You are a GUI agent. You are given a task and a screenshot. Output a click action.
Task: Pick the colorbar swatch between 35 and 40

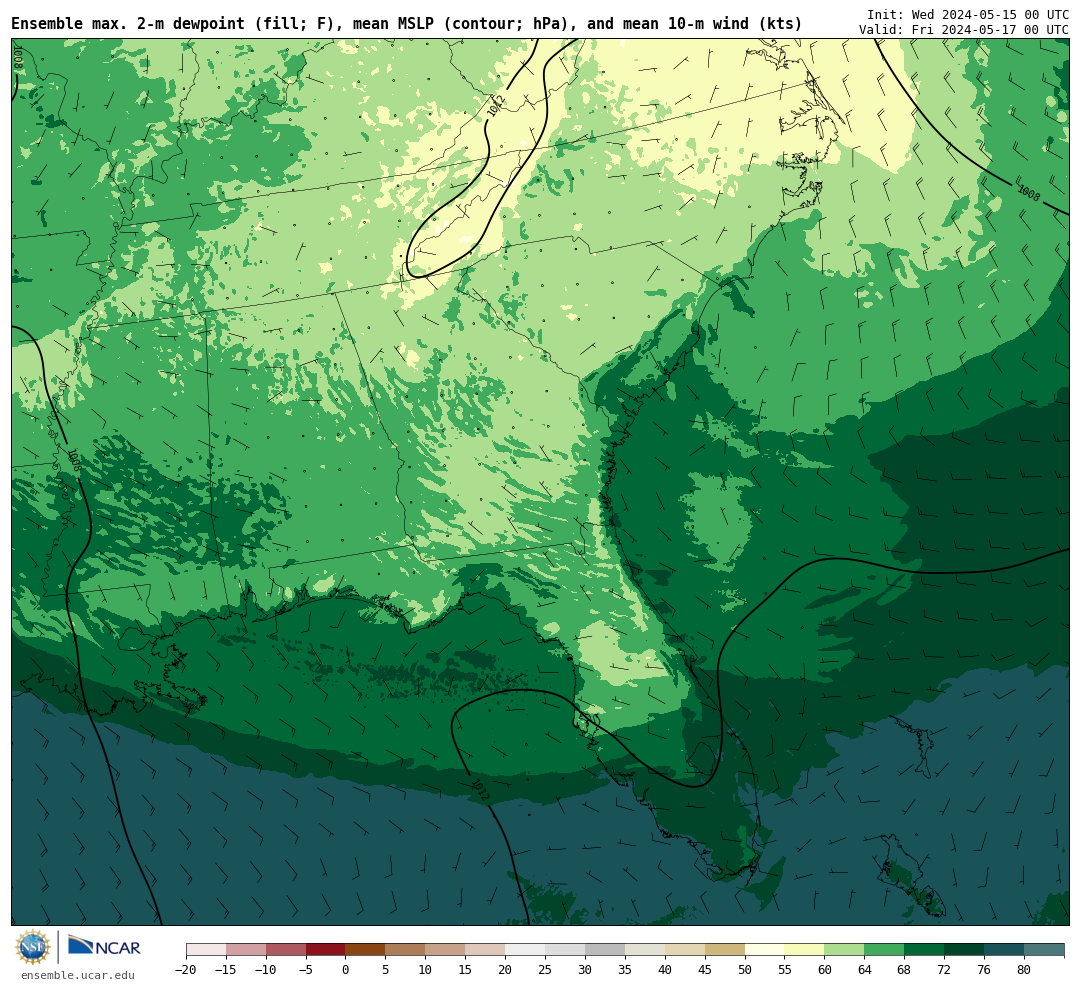[645, 950]
